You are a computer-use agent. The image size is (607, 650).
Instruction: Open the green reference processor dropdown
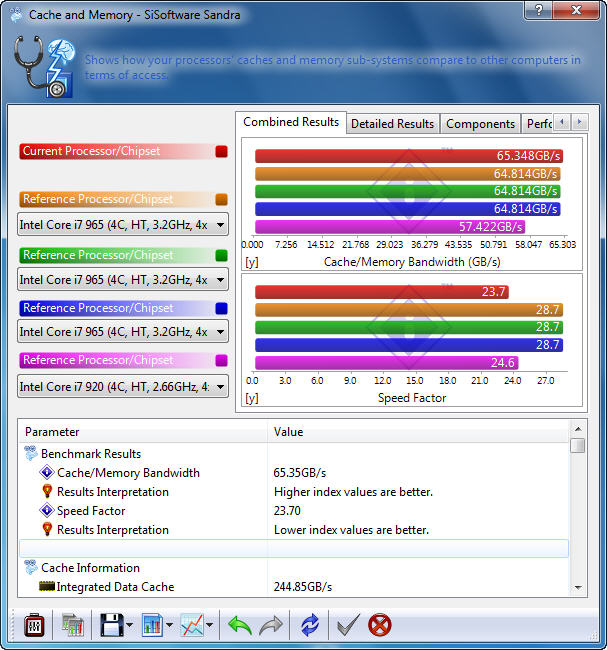123,280
